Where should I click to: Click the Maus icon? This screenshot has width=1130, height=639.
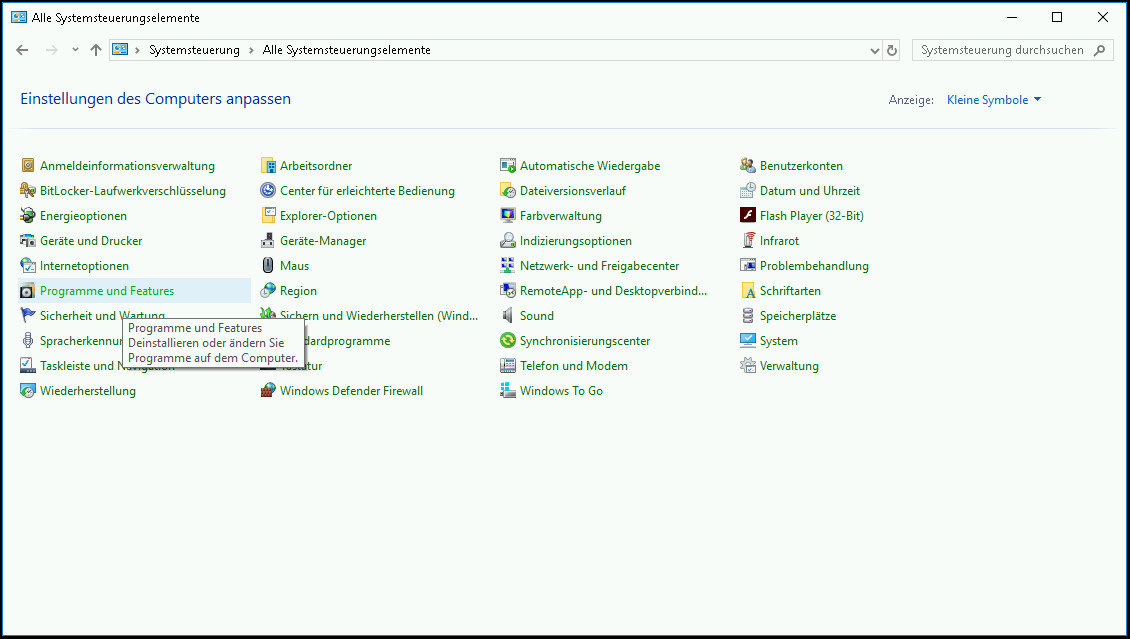click(268, 266)
